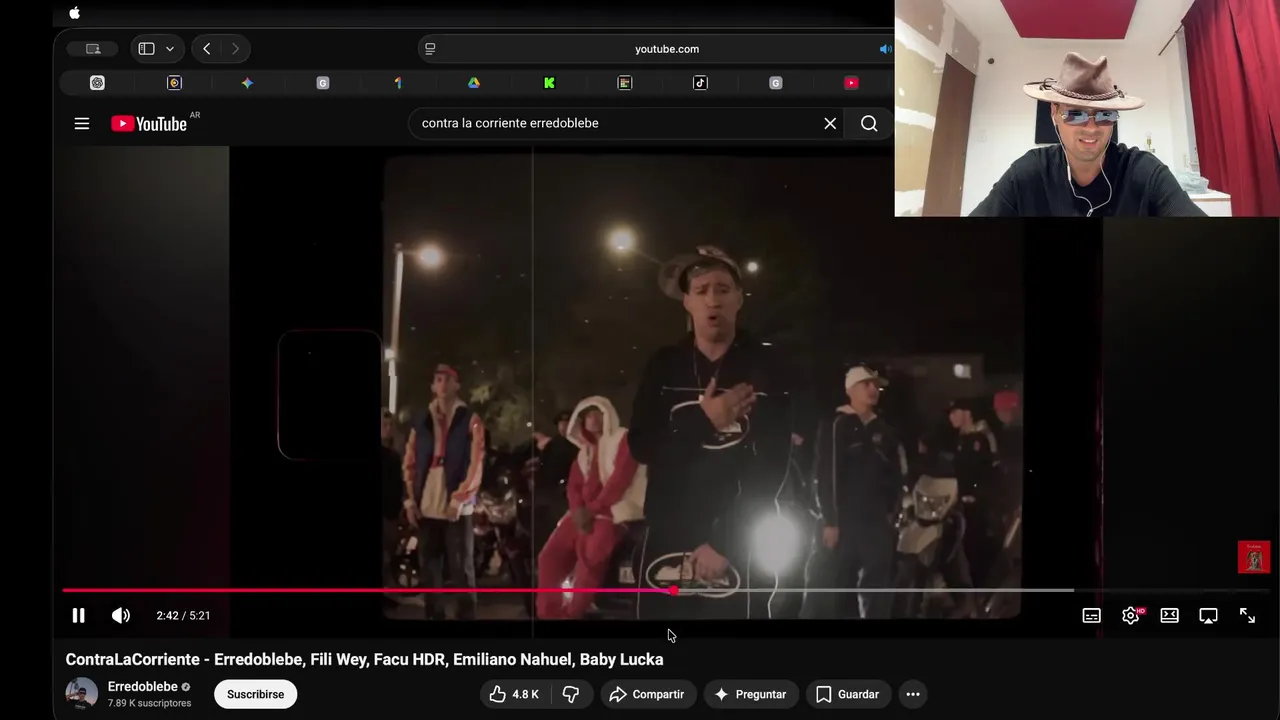Image resolution: width=1280 pixels, height=720 pixels.
Task: Open the Compartir share dialog
Action: click(647, 694)
